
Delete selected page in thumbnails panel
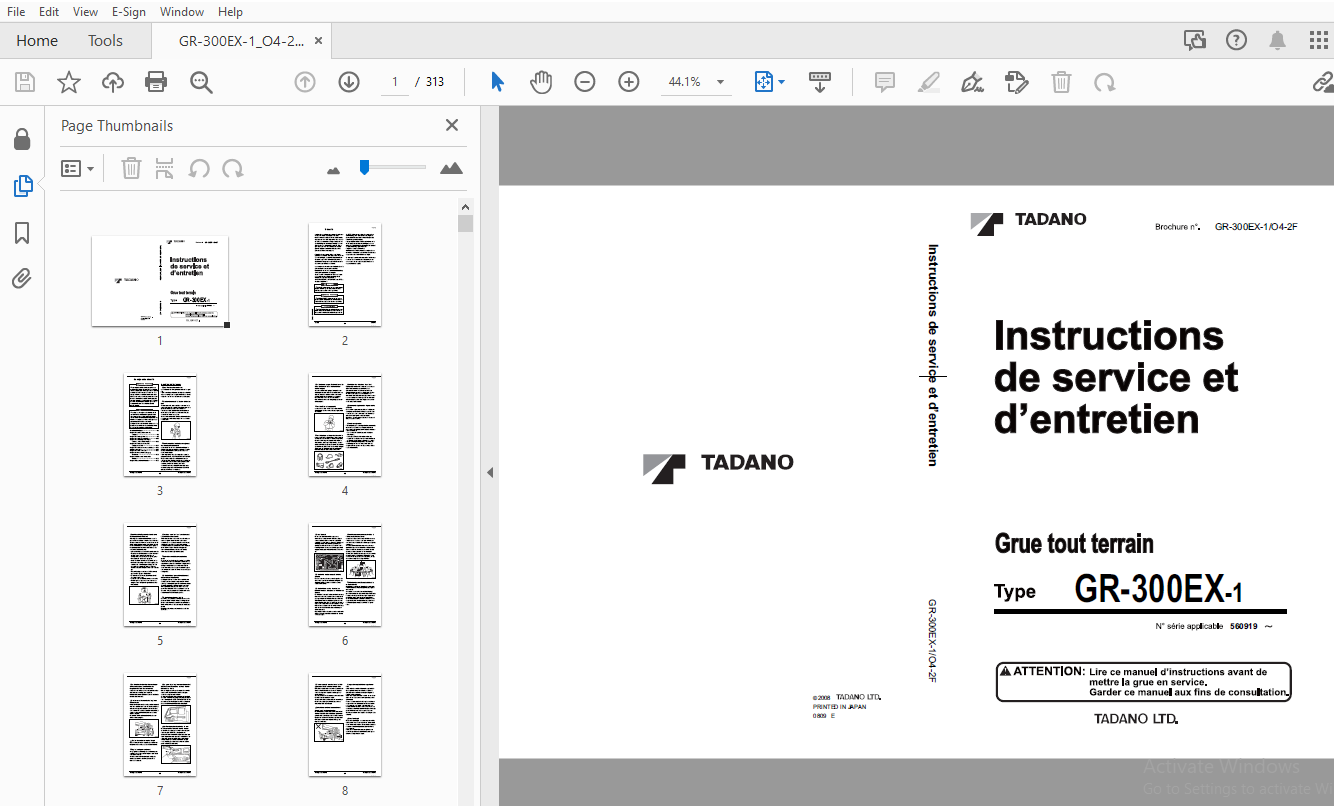click(131, 168)
